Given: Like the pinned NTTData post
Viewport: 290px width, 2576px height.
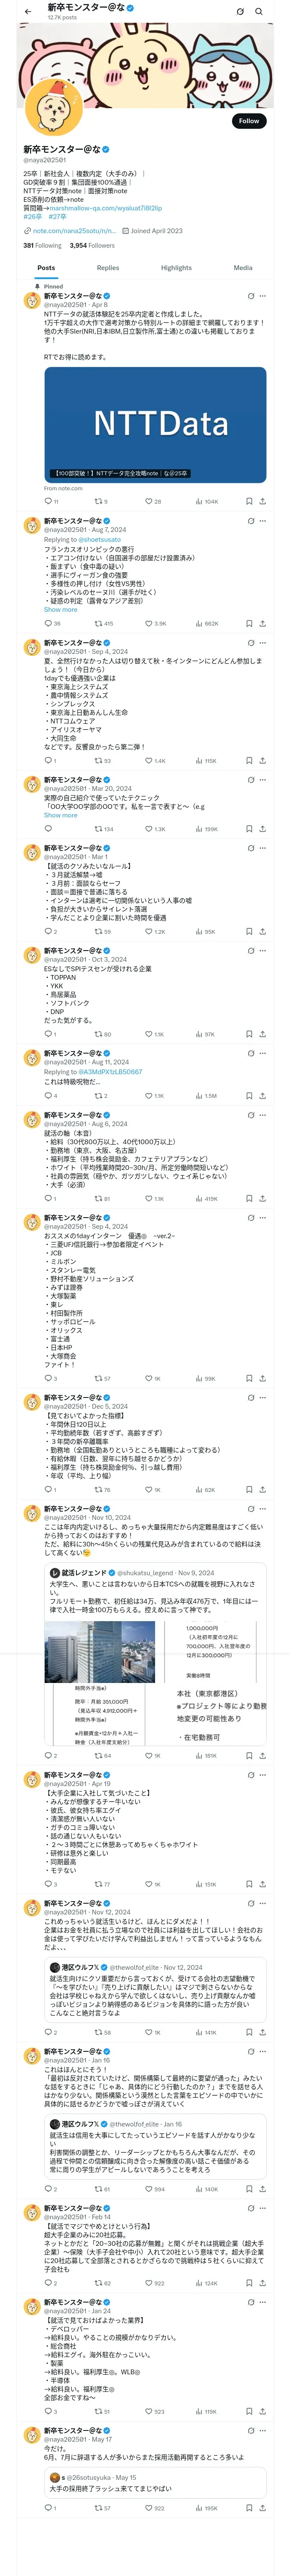Looking at the screenshot, I should pyautogui.click(x=150, y=501).
